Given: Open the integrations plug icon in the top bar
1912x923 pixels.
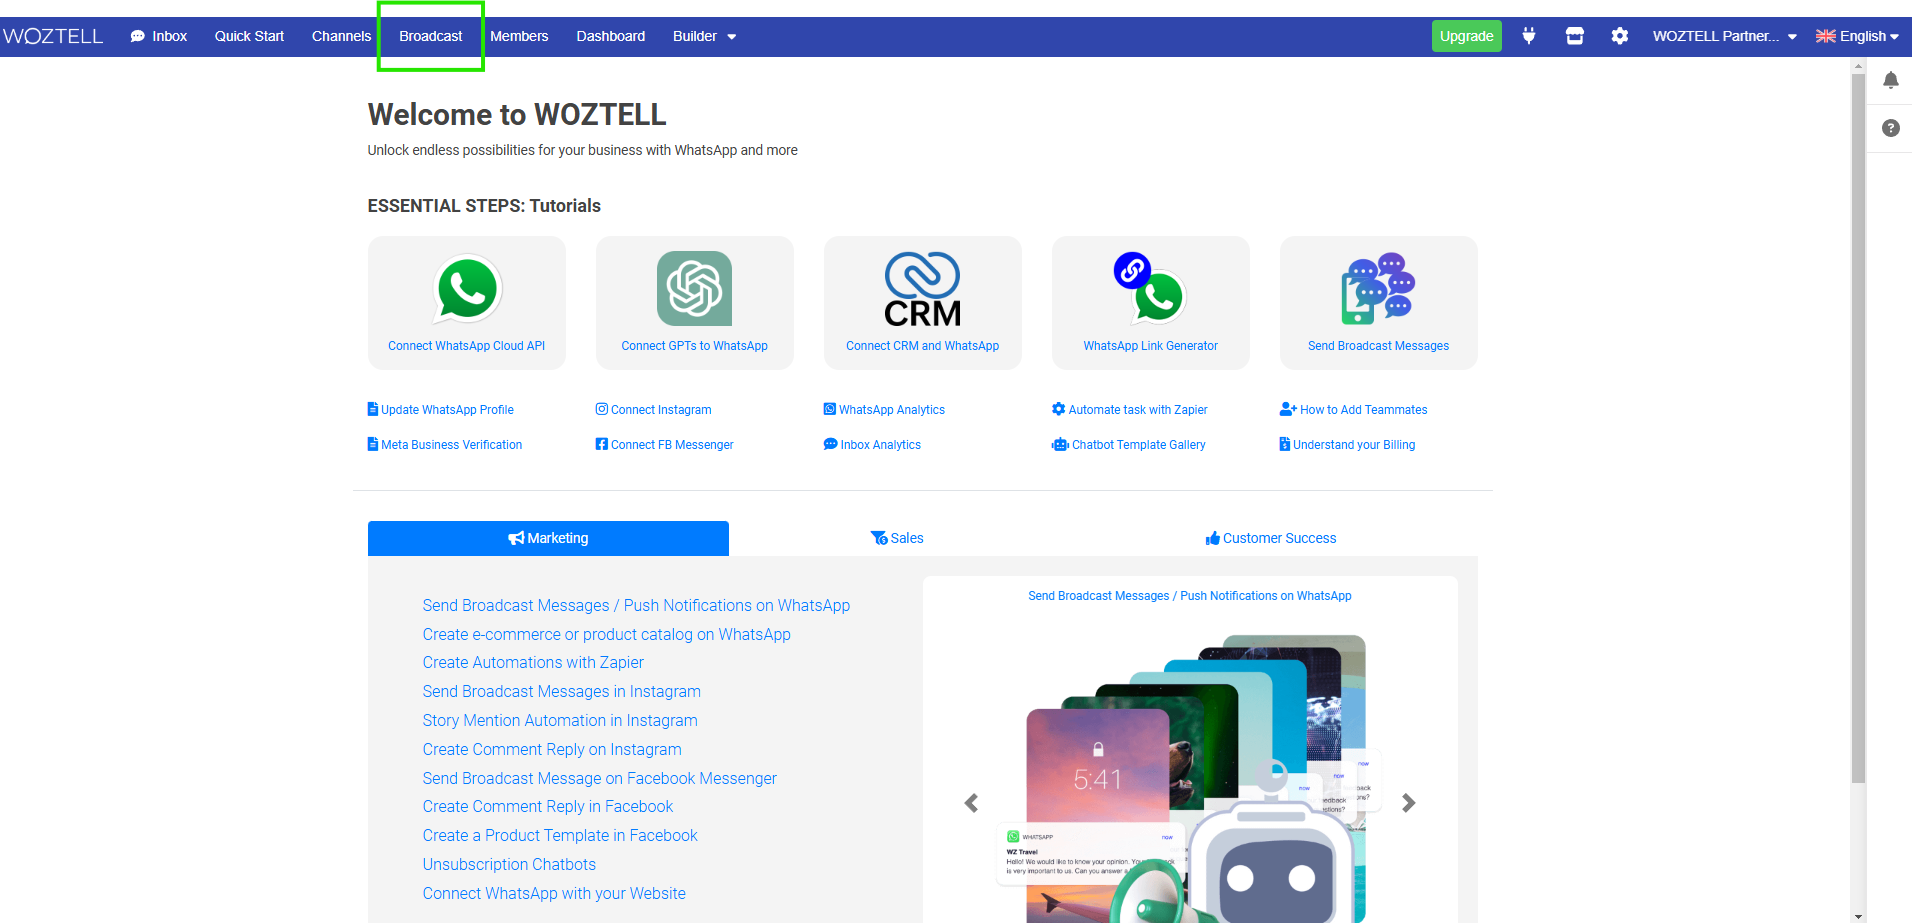Looking at the screenshot, I should [1529, 36].
